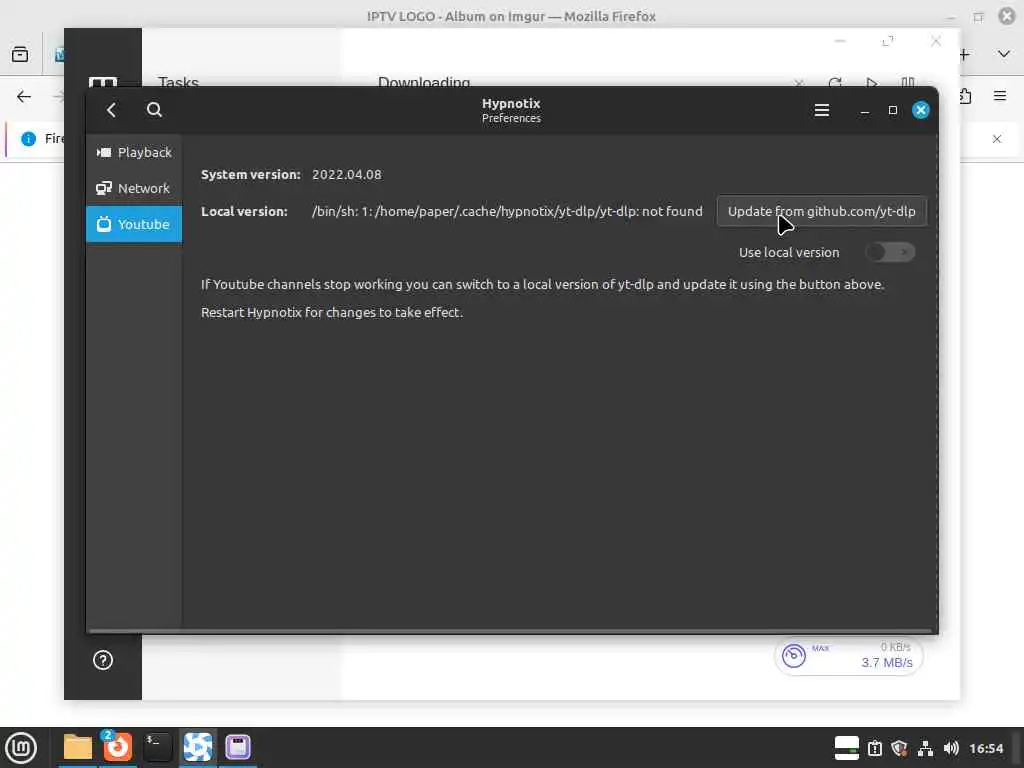The height and width of the screenshot is (768, 1024).
Task: Open the volume speaker tray icon
Action: [x=951, y=748]
